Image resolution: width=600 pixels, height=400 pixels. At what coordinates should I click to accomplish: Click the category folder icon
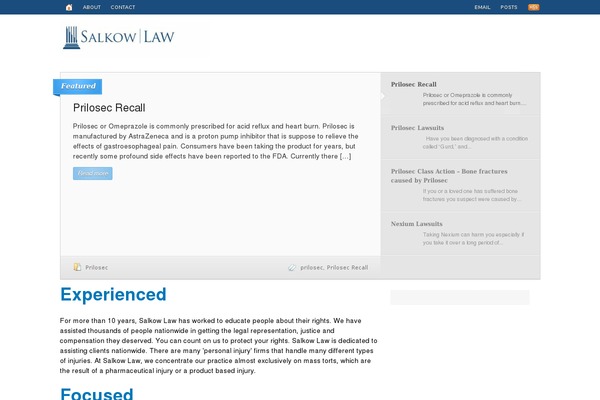77,267
